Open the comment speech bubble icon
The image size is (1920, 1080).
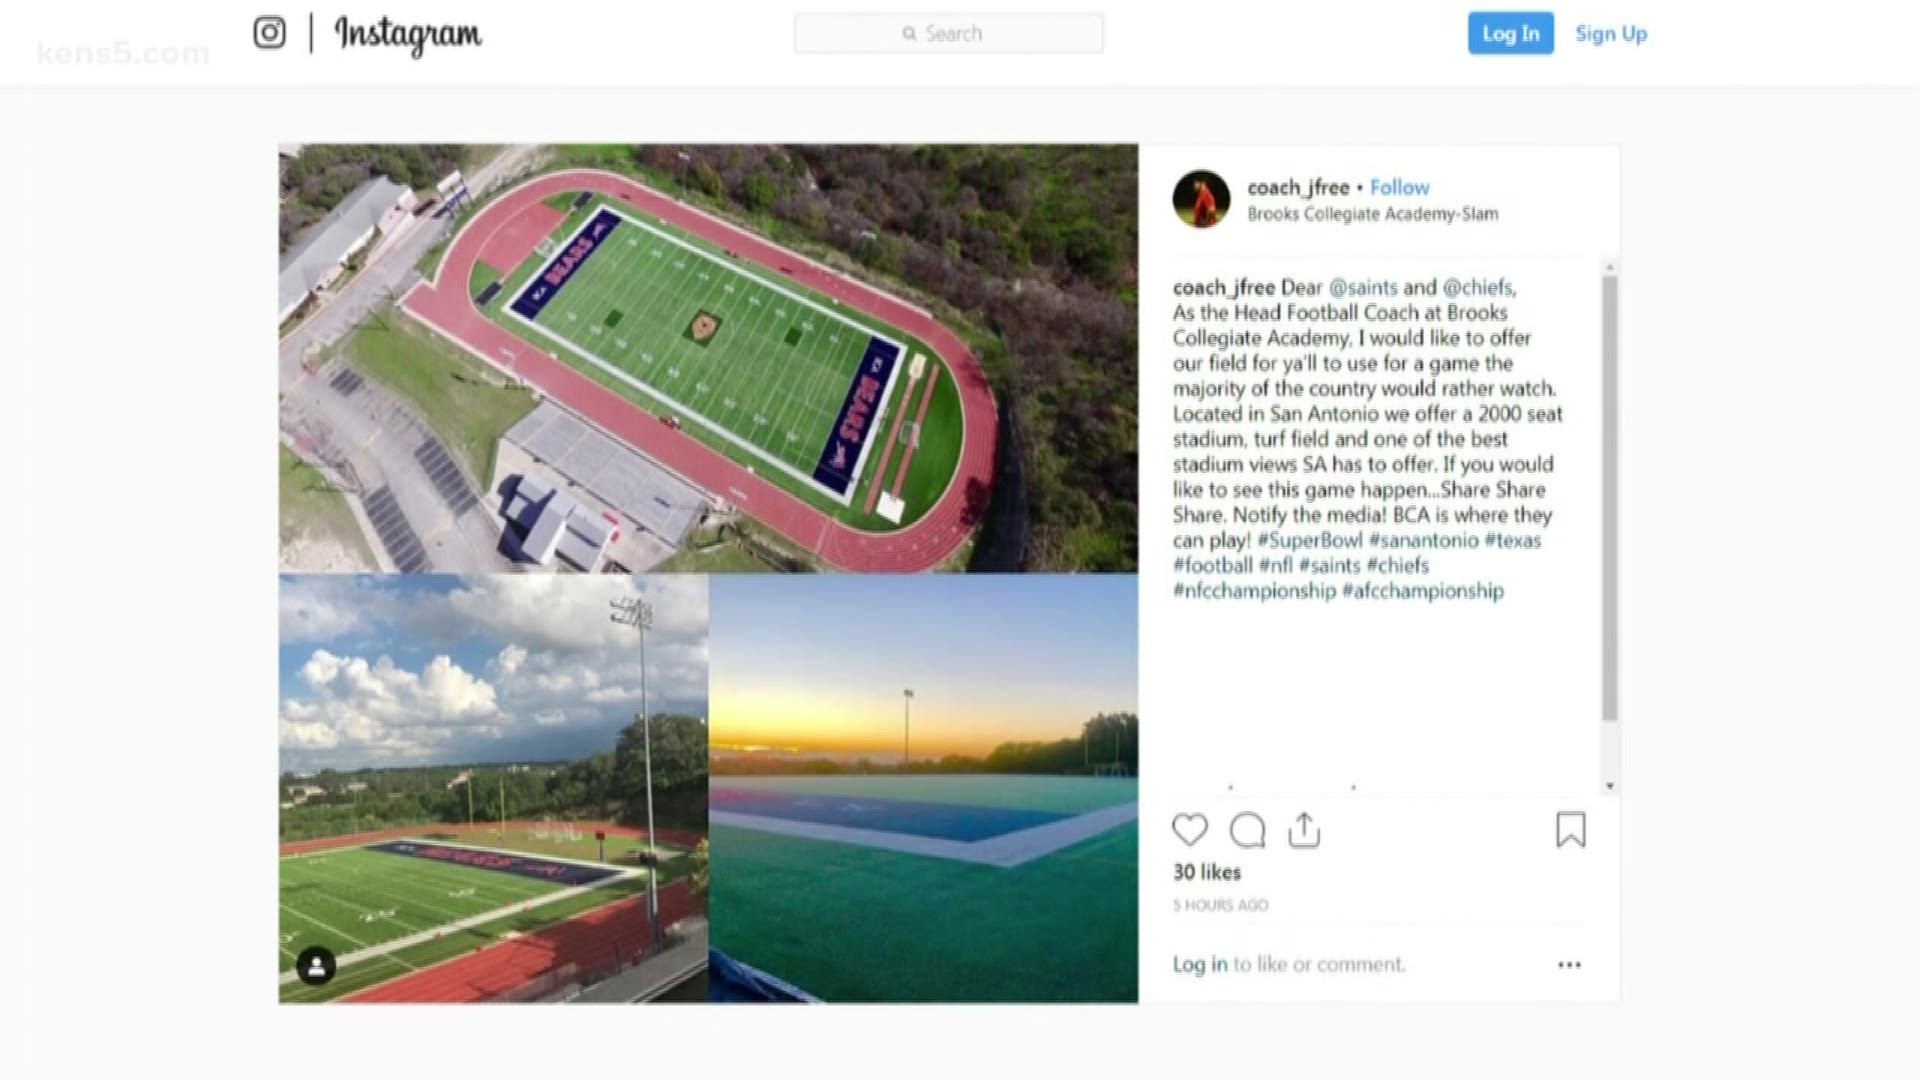pyautogui.click(x=1247, y=830)
